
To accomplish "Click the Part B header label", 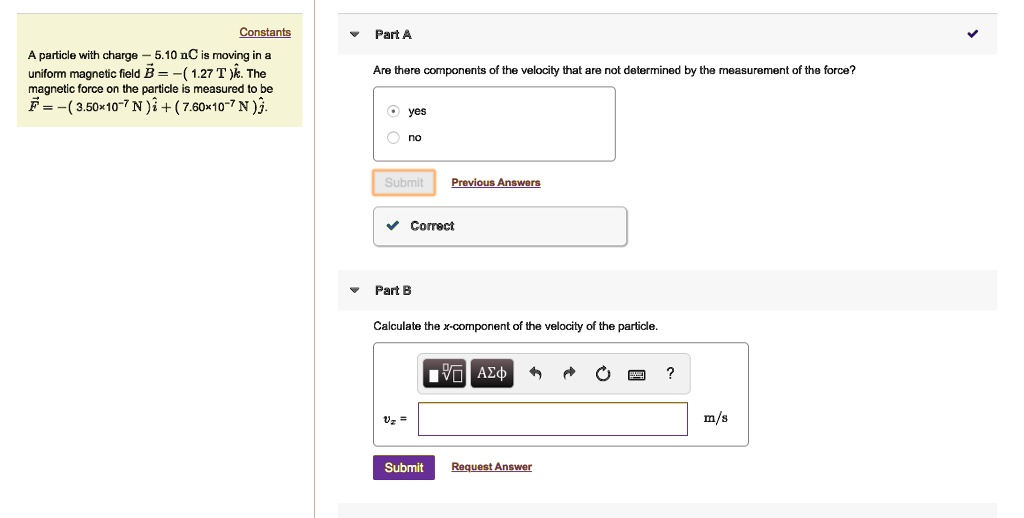I will 393,291.
